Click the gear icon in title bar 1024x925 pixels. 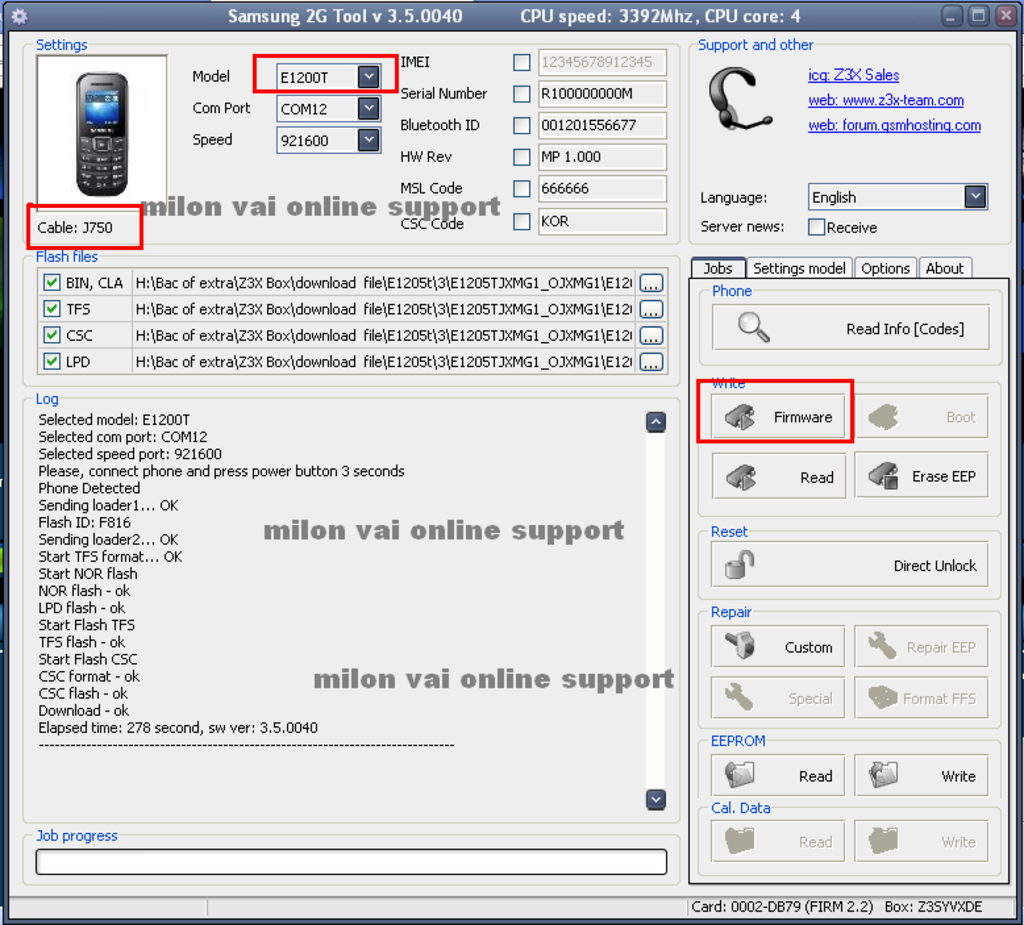click(19, 16)
